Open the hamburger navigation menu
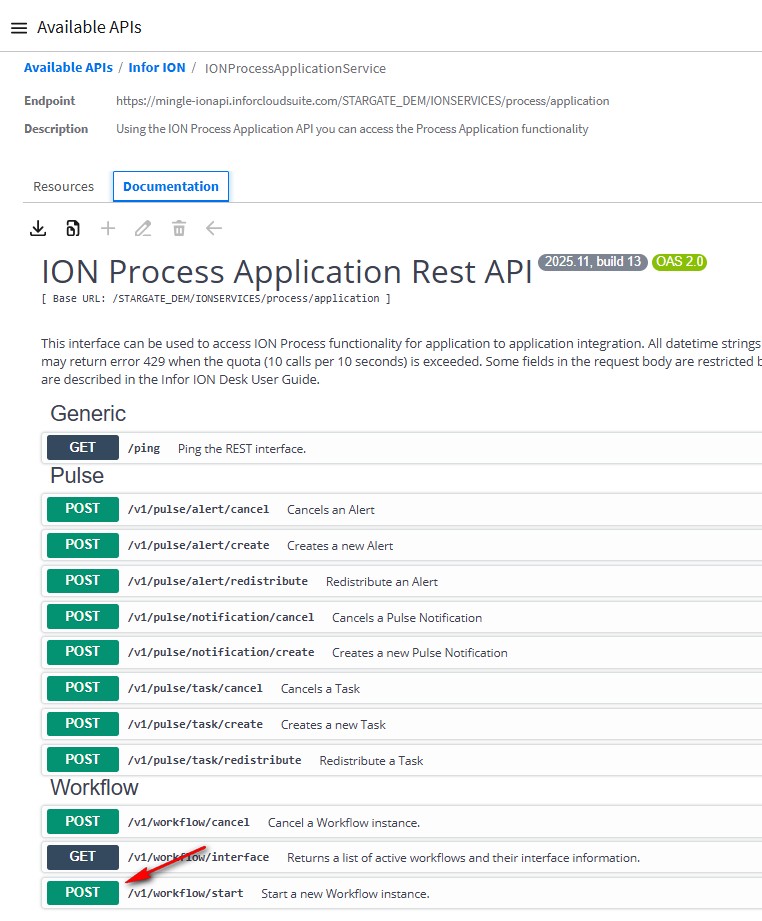 (18, 28)
